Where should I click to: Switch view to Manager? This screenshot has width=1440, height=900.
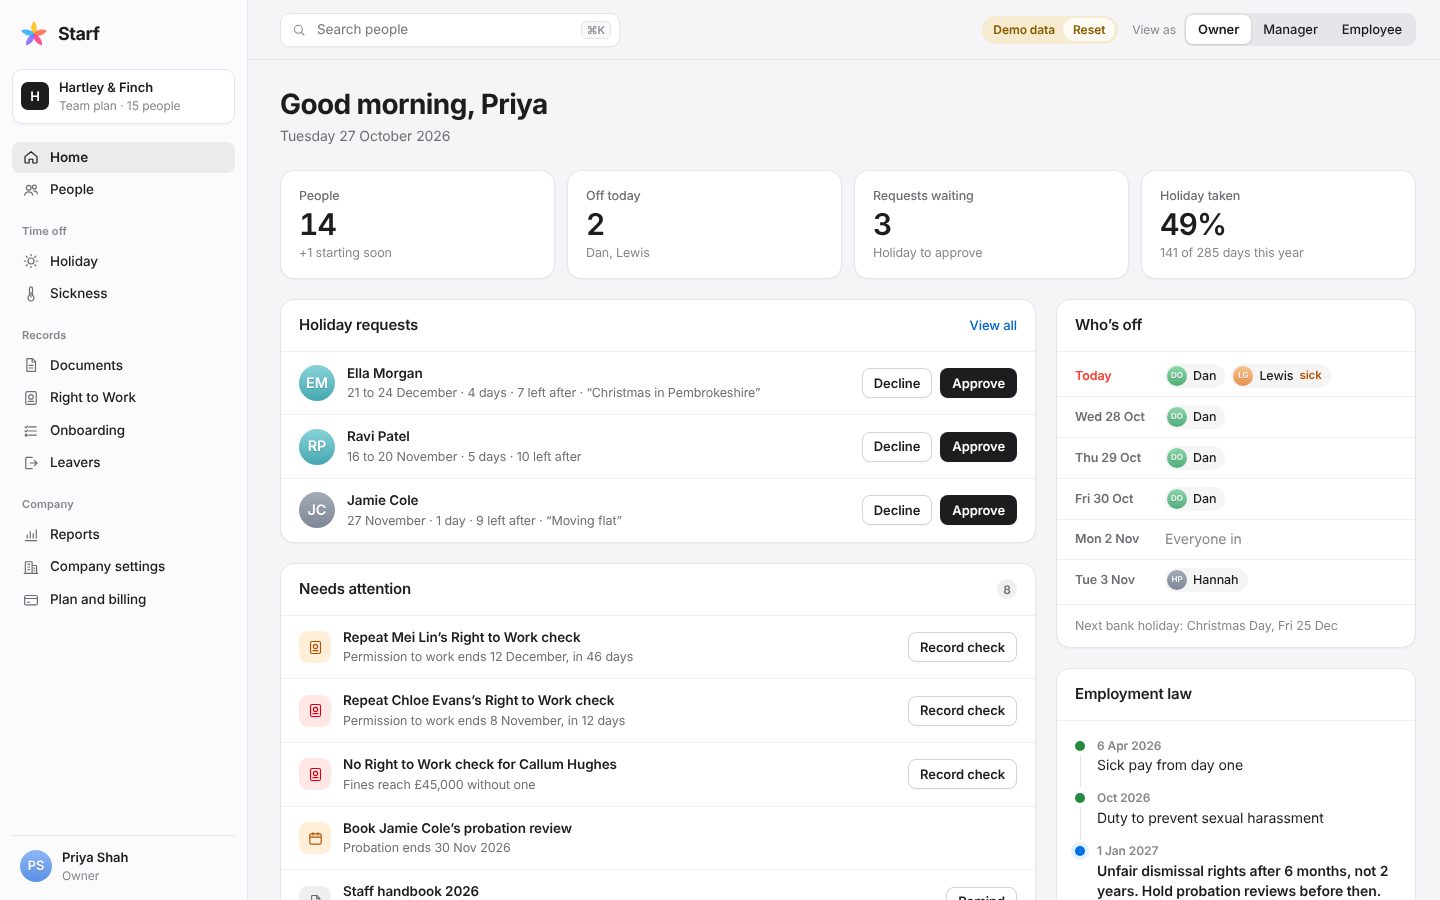click(1290, 30)
